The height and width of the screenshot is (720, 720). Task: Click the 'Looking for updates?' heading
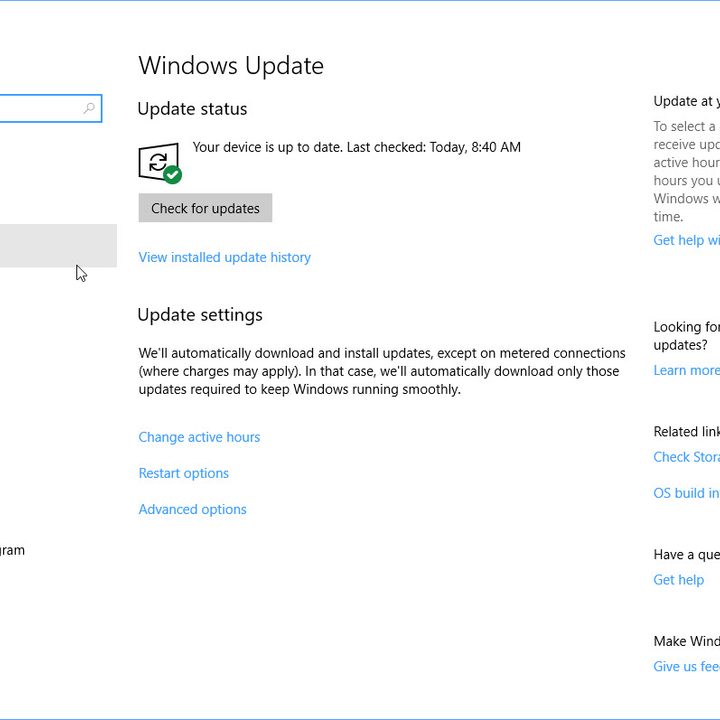pos(686,336)
